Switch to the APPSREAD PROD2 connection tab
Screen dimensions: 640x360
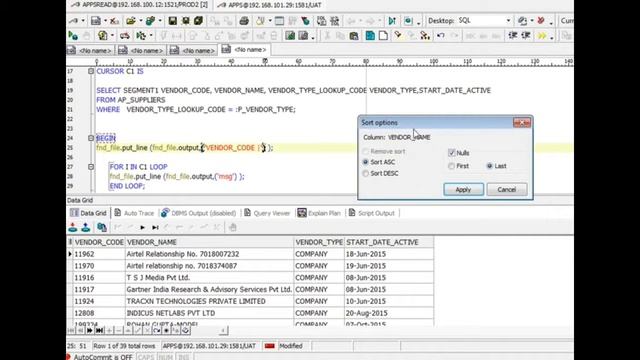coord(139,5)
